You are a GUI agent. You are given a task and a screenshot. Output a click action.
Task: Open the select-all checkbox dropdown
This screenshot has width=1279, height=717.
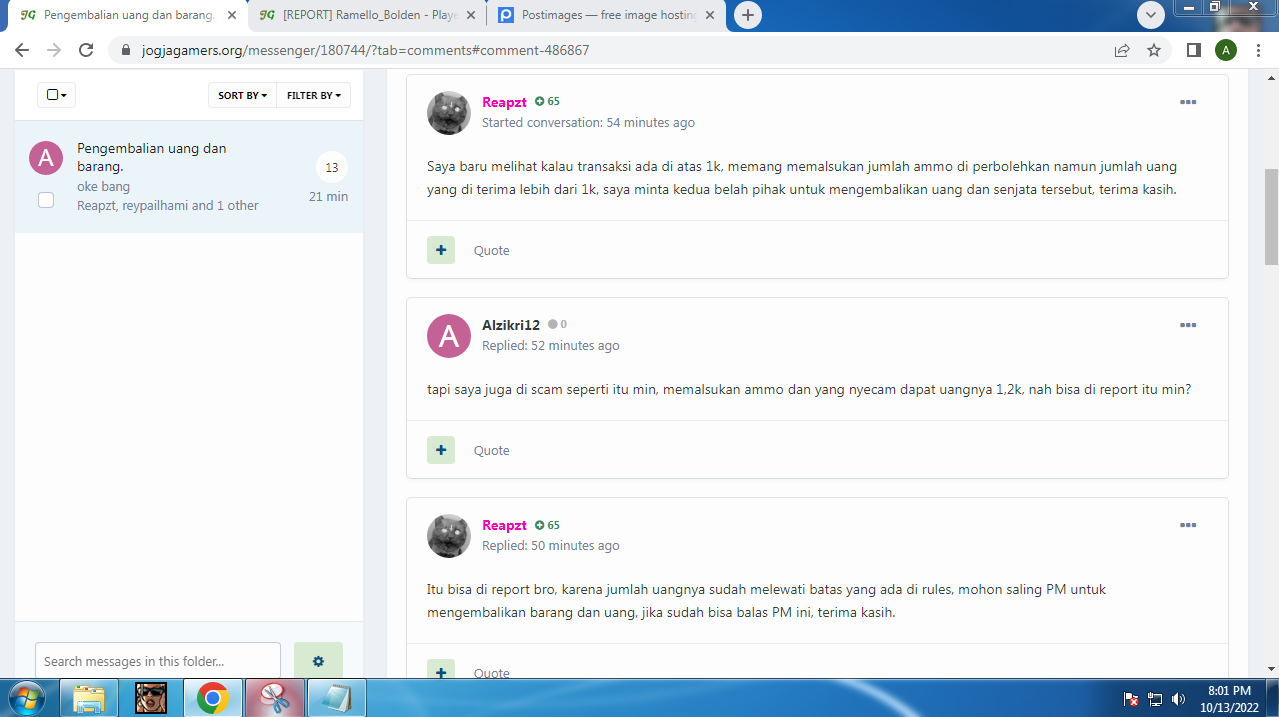click(57, 95)
